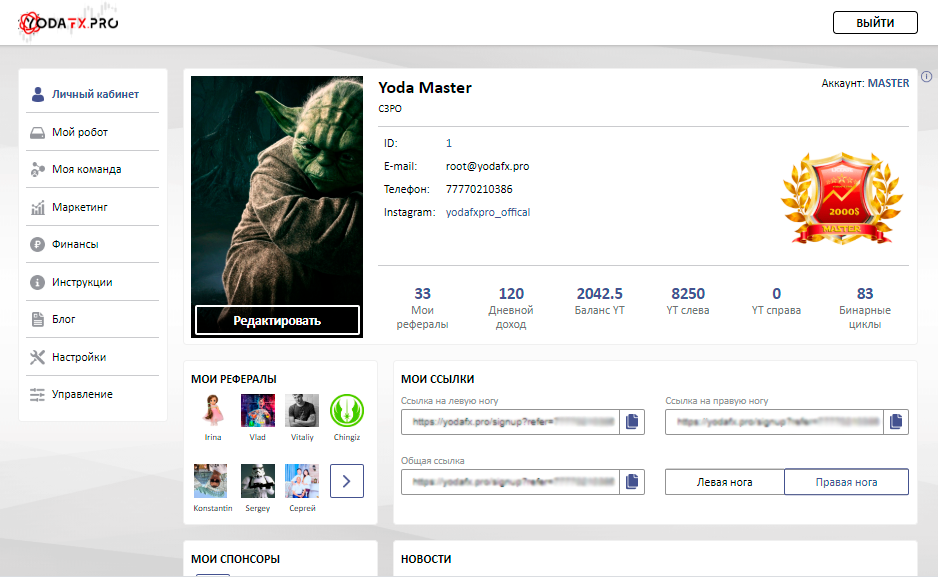The height and width of the screenshot is (577, 938).
Task: Click the 2000$ MASTER license badge
Action: pos(842,197)
